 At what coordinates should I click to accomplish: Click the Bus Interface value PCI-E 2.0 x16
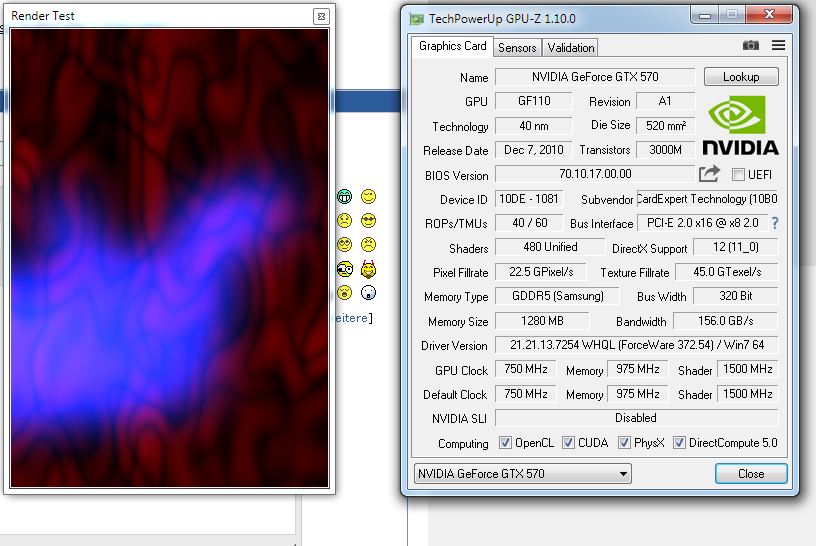coord(702,223)
